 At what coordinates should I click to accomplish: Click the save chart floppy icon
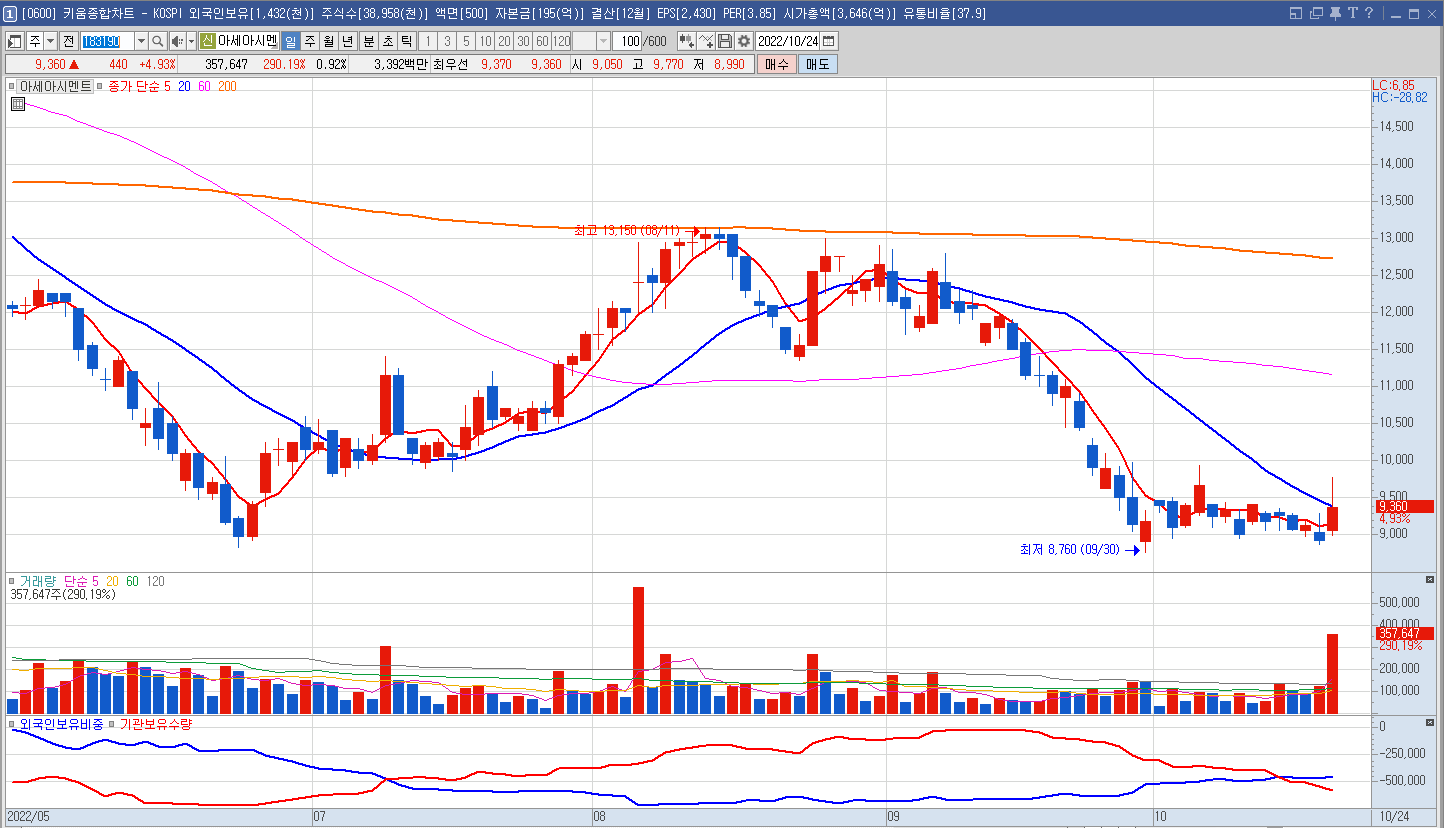click(725, 41)
